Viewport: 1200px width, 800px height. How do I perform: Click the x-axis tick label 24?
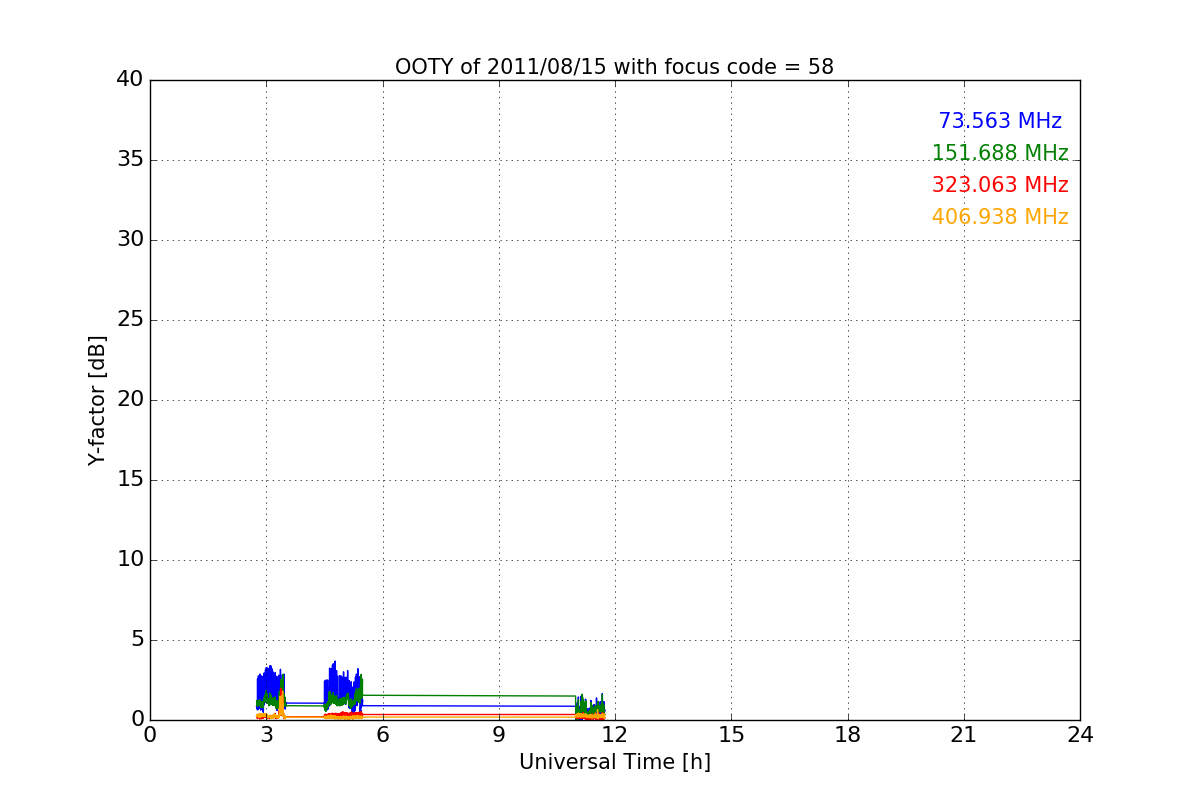(1080, 734)
